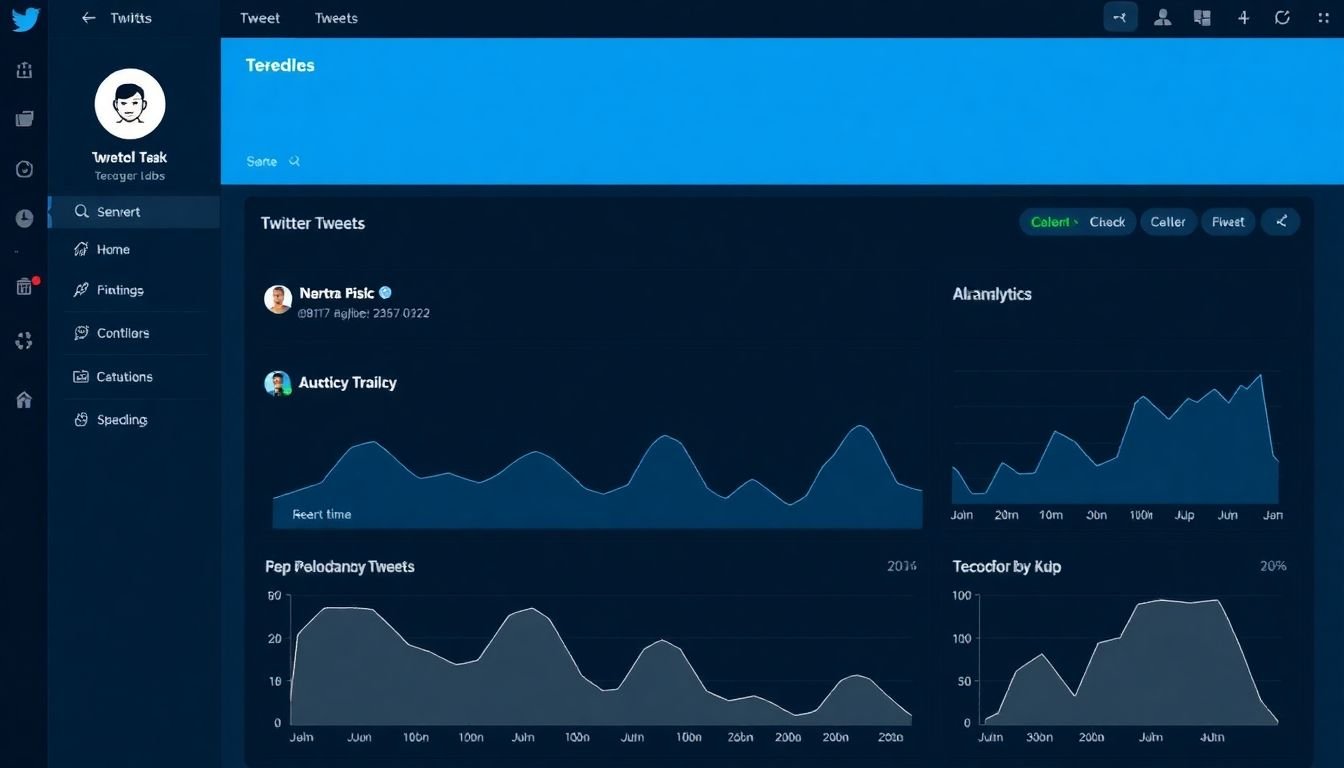Click the icon beside Spedling

click(82, 420)
